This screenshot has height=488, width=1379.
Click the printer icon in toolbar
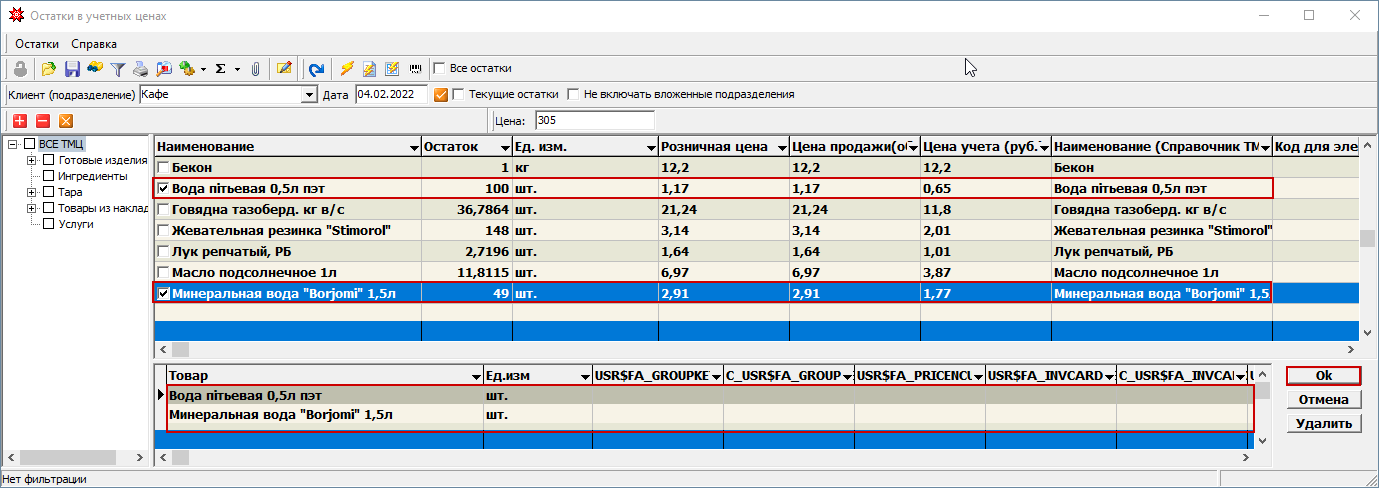(x=141, y=69)
